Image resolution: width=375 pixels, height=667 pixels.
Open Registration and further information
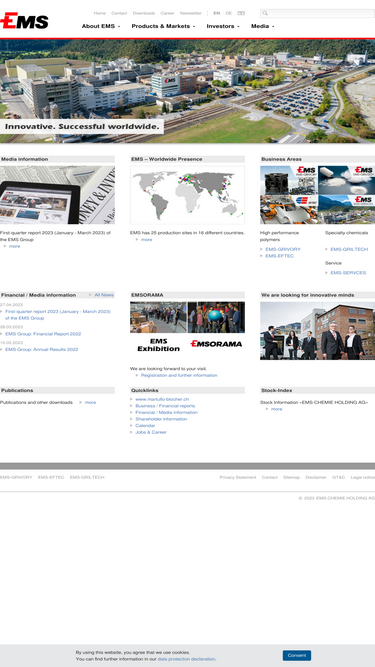[x=179, y=376]
